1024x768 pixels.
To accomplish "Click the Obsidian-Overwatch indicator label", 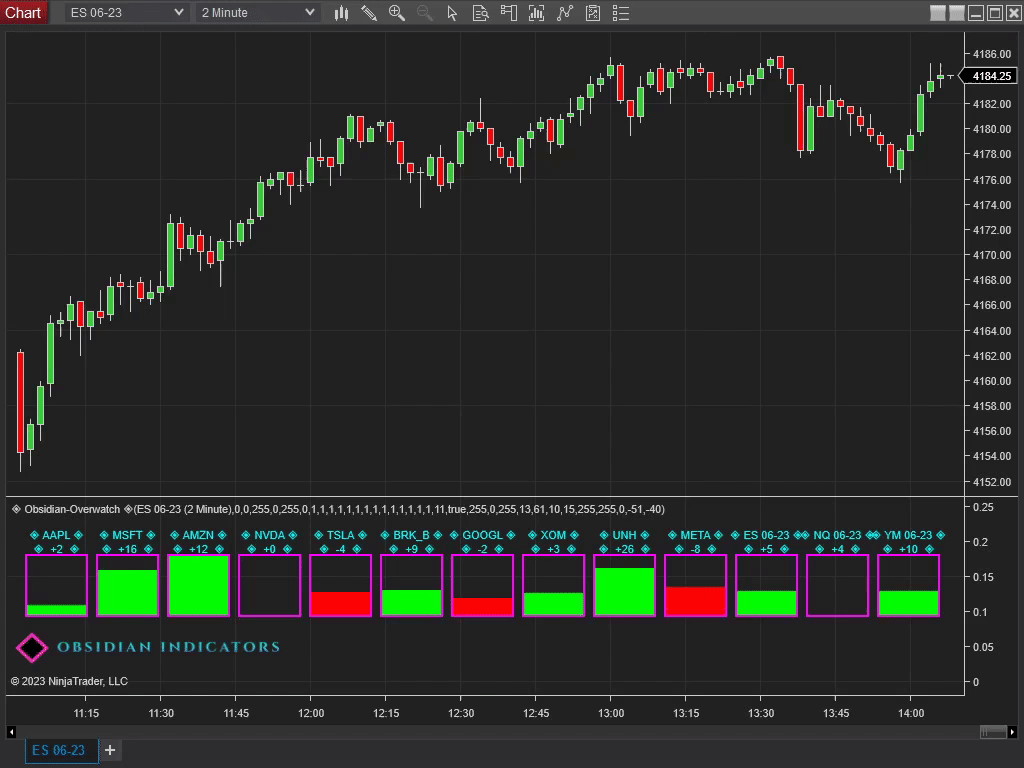I will pos(72,509).
